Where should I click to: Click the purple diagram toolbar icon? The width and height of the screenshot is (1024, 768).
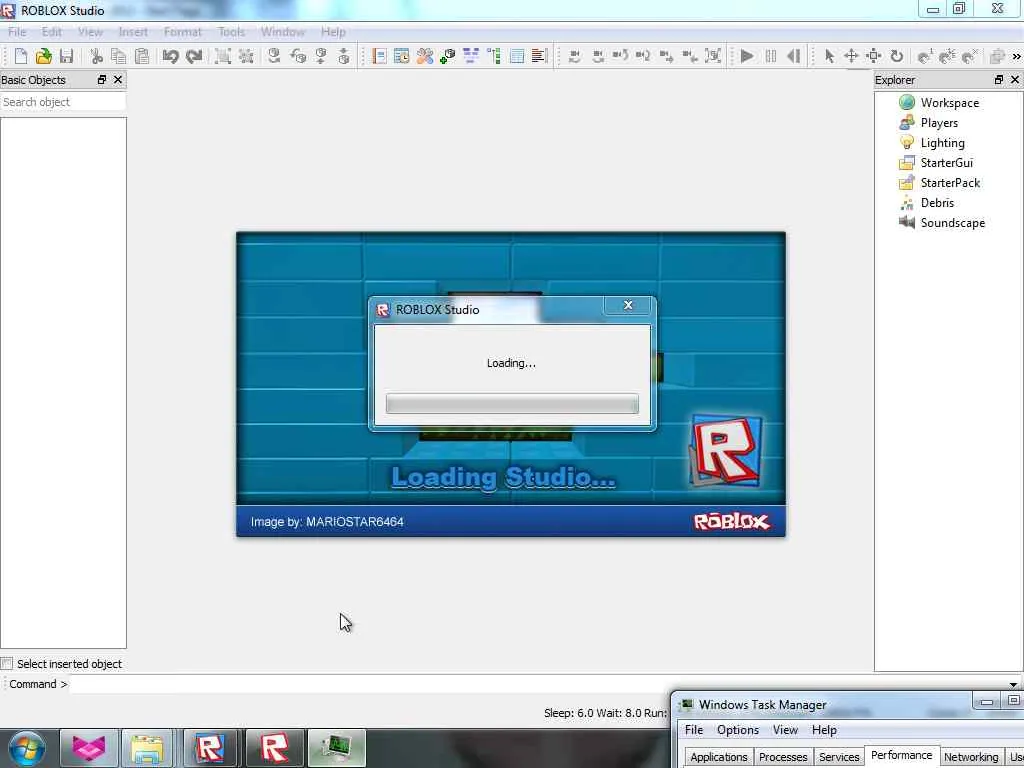(x=470, y=56)
